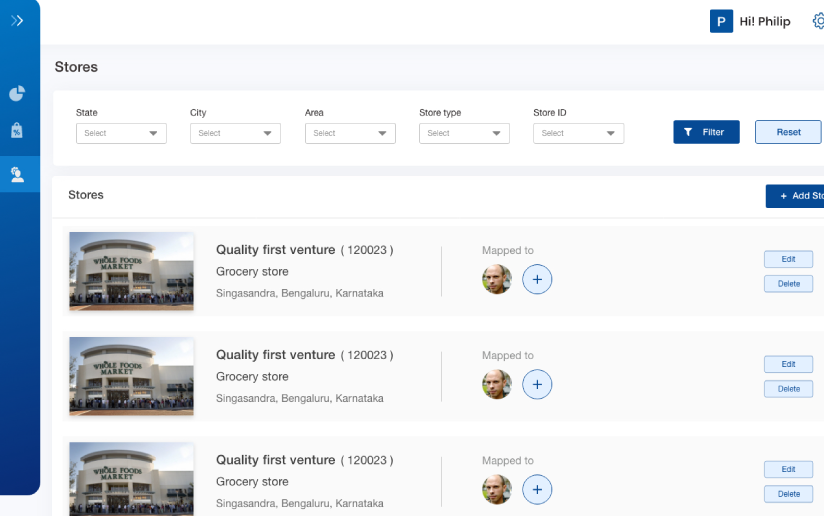Select the active stores person icon in sidebar
The image size is (824, 516).
(17, 174)
